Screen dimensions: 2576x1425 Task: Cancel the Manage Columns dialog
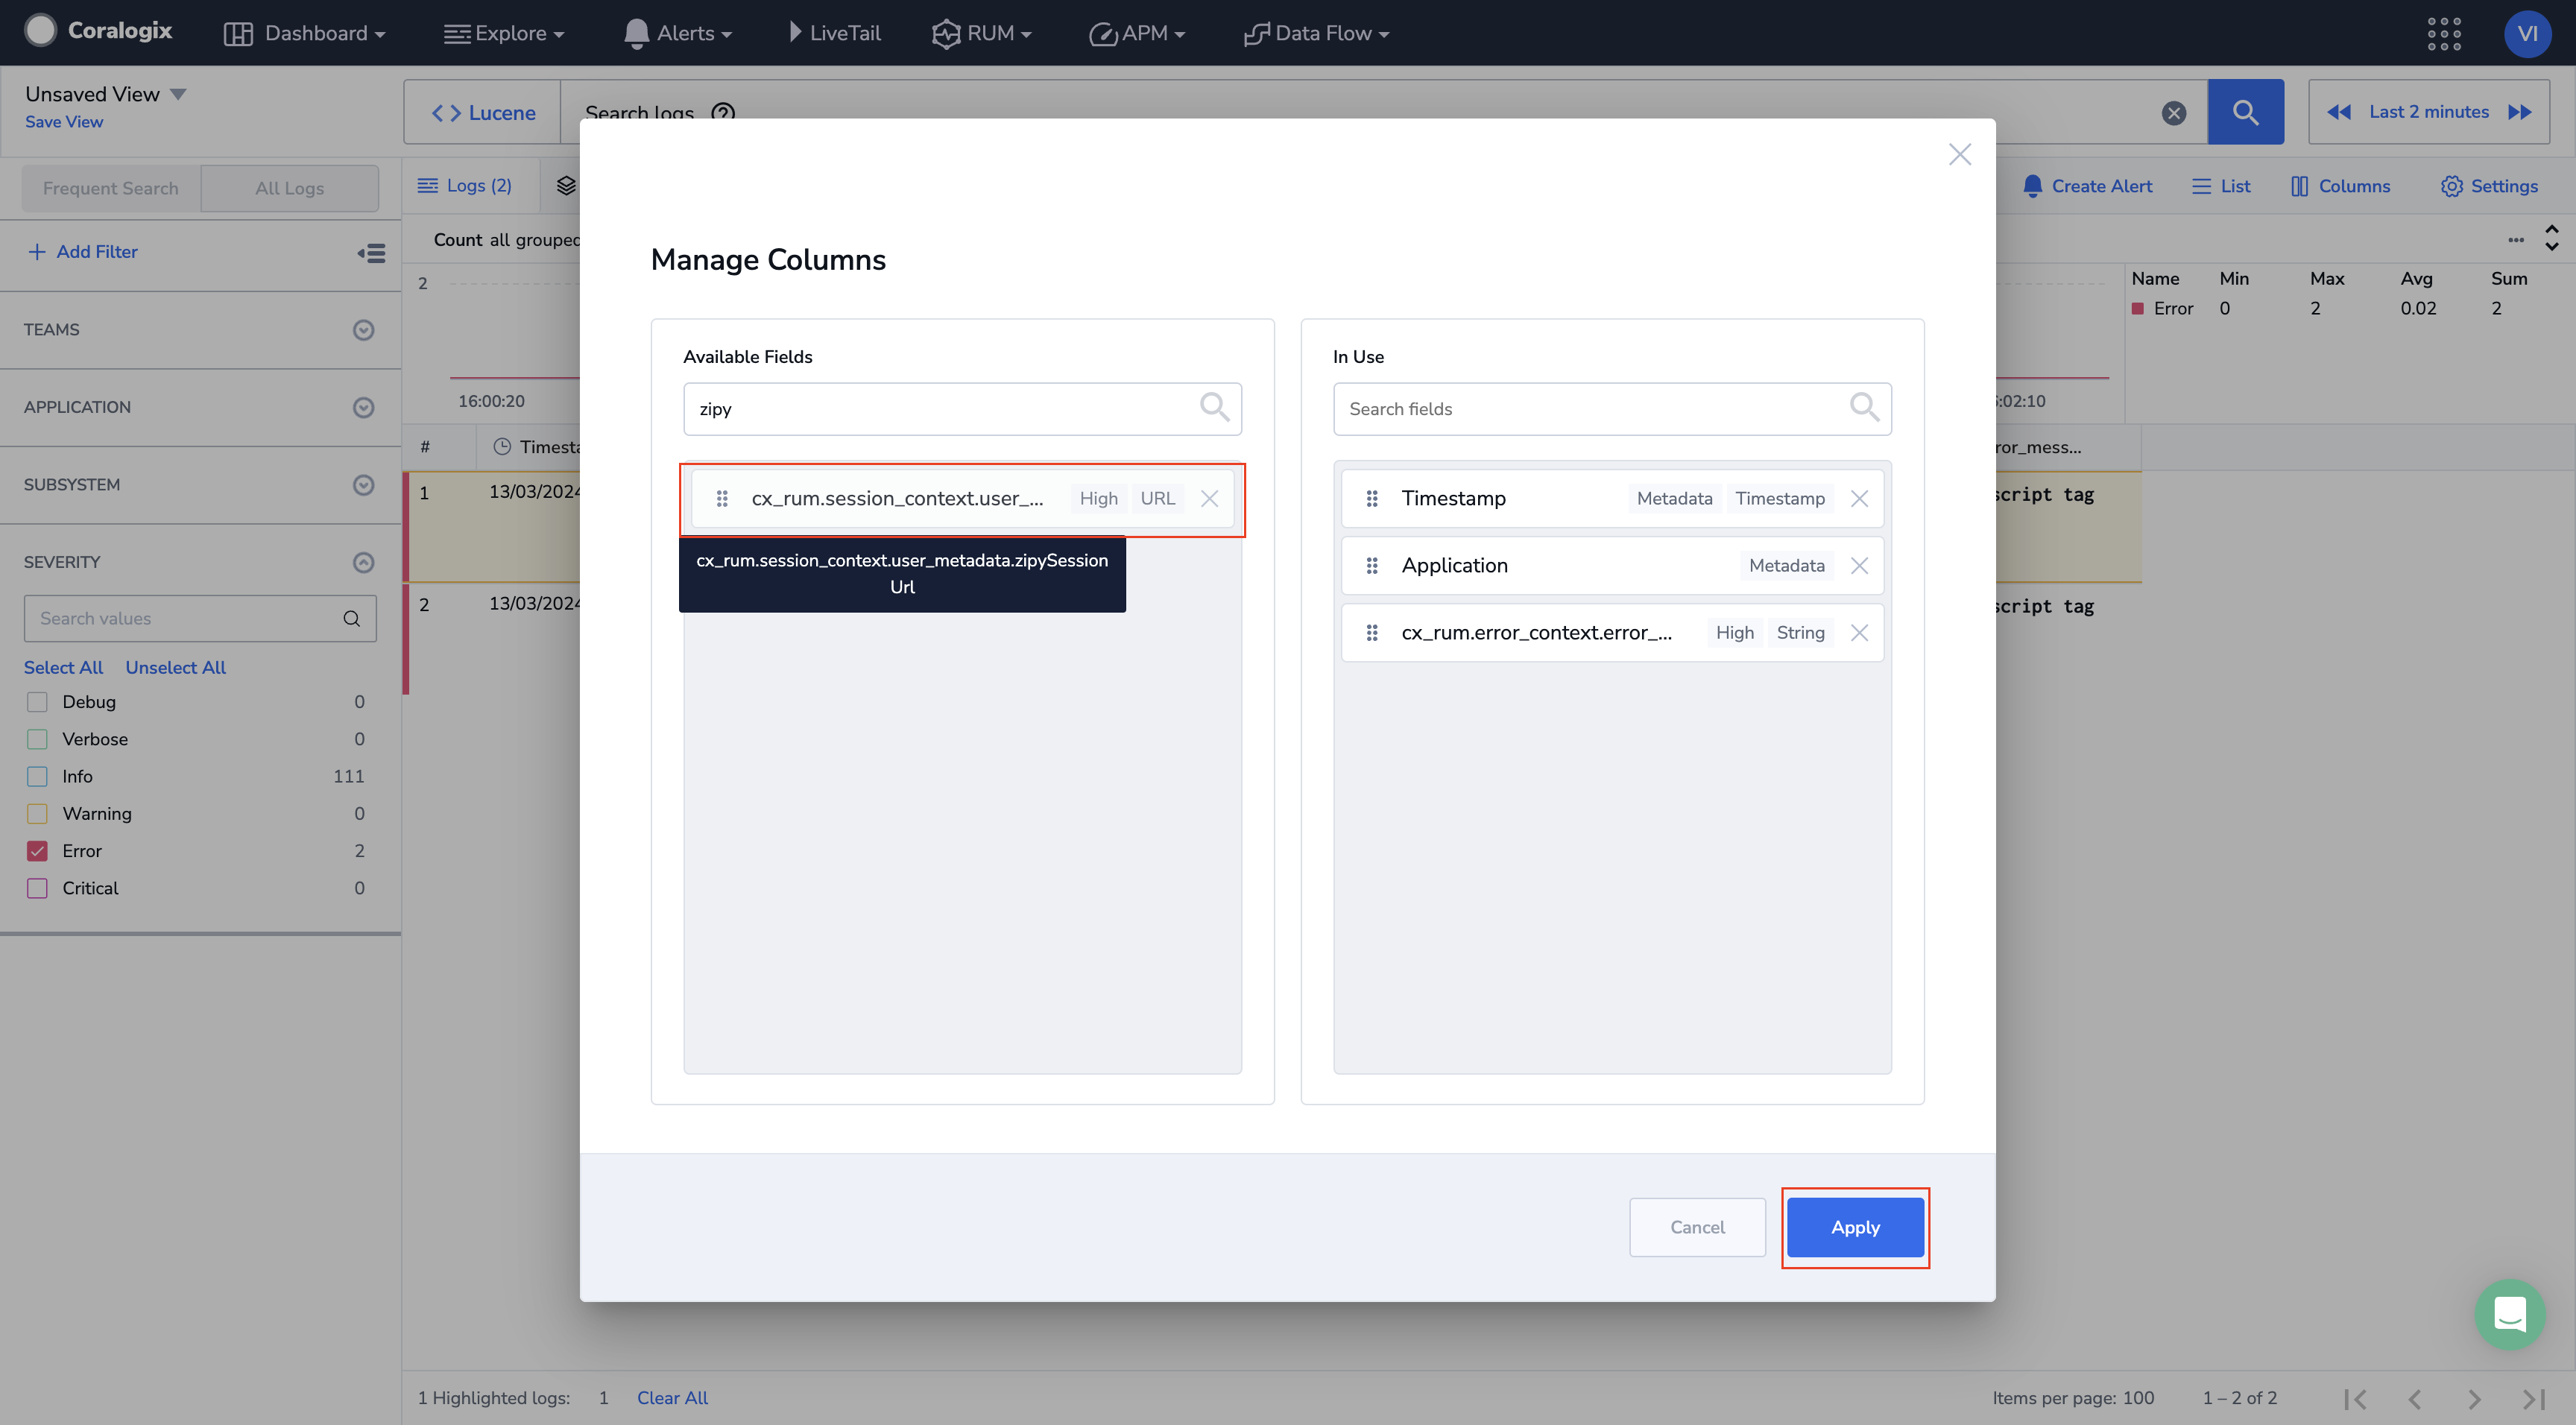click(x=1697, y=1227)
